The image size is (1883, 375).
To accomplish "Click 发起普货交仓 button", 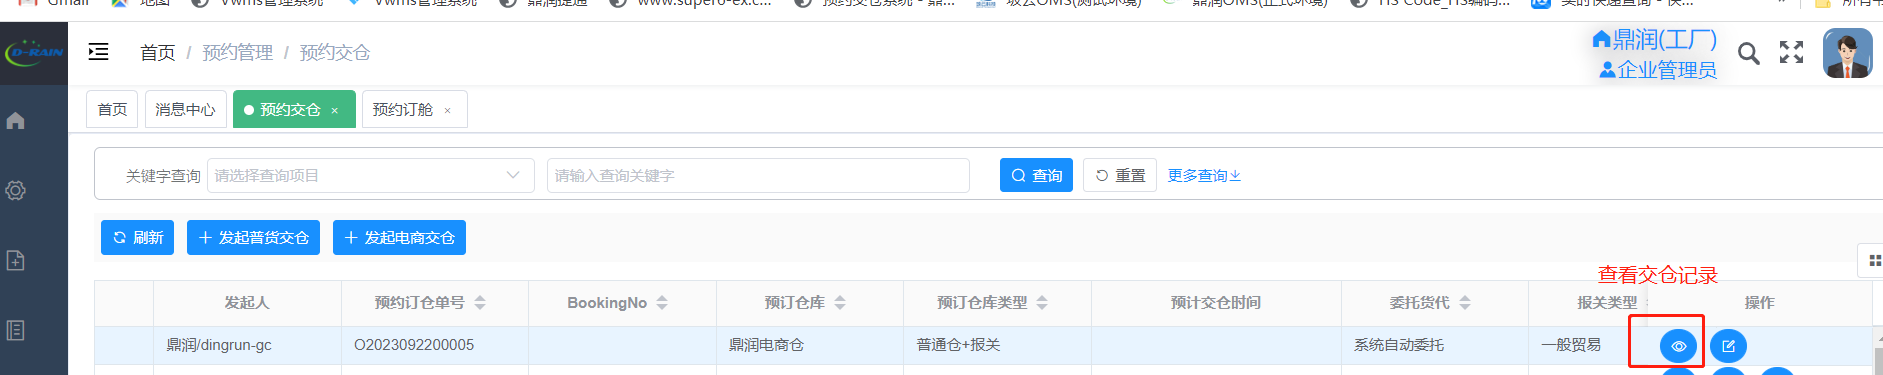I will coord(253,237).
